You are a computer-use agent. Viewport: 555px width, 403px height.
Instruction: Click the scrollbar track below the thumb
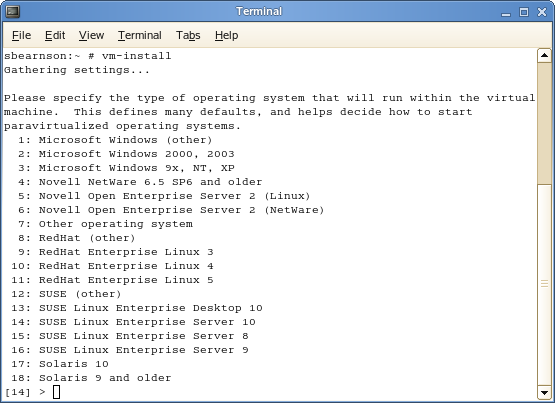[544, 284]
